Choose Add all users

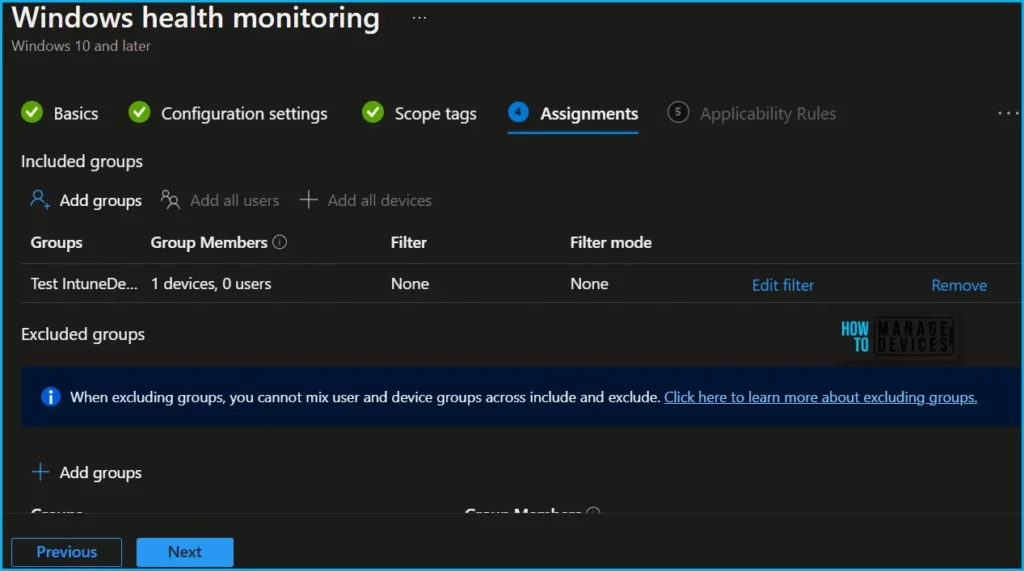(x=234, y=201)
